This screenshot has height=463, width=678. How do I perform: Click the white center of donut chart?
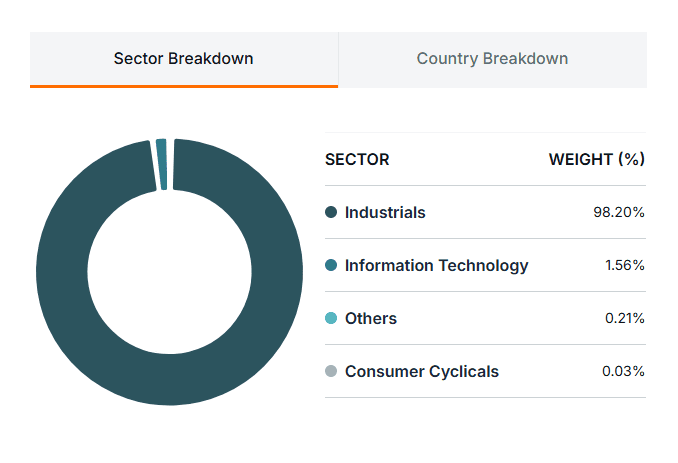coord(170,272)
